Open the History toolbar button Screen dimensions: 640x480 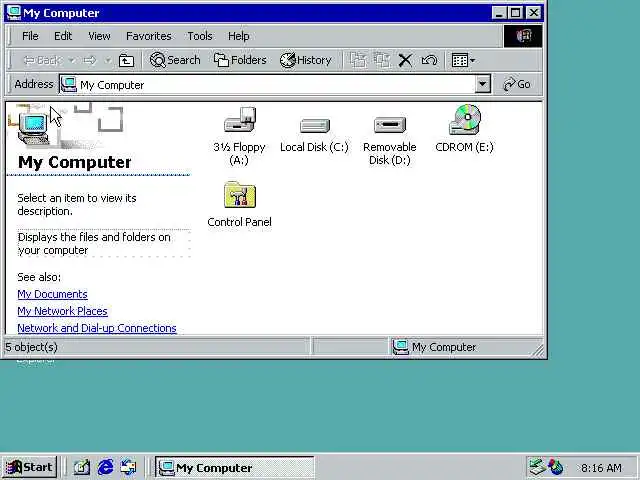(x=306, y=60)
